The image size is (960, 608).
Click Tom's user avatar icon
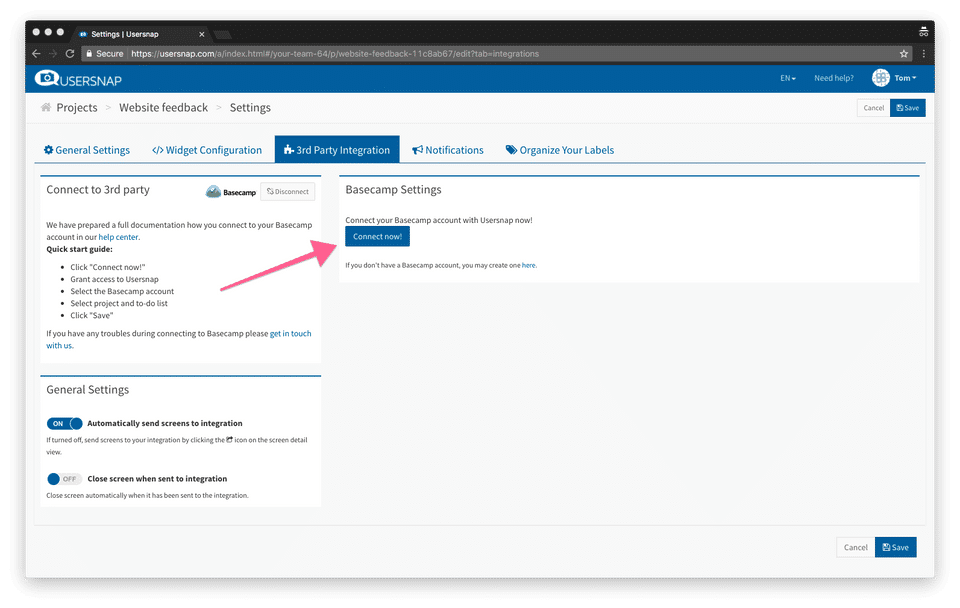880,78
